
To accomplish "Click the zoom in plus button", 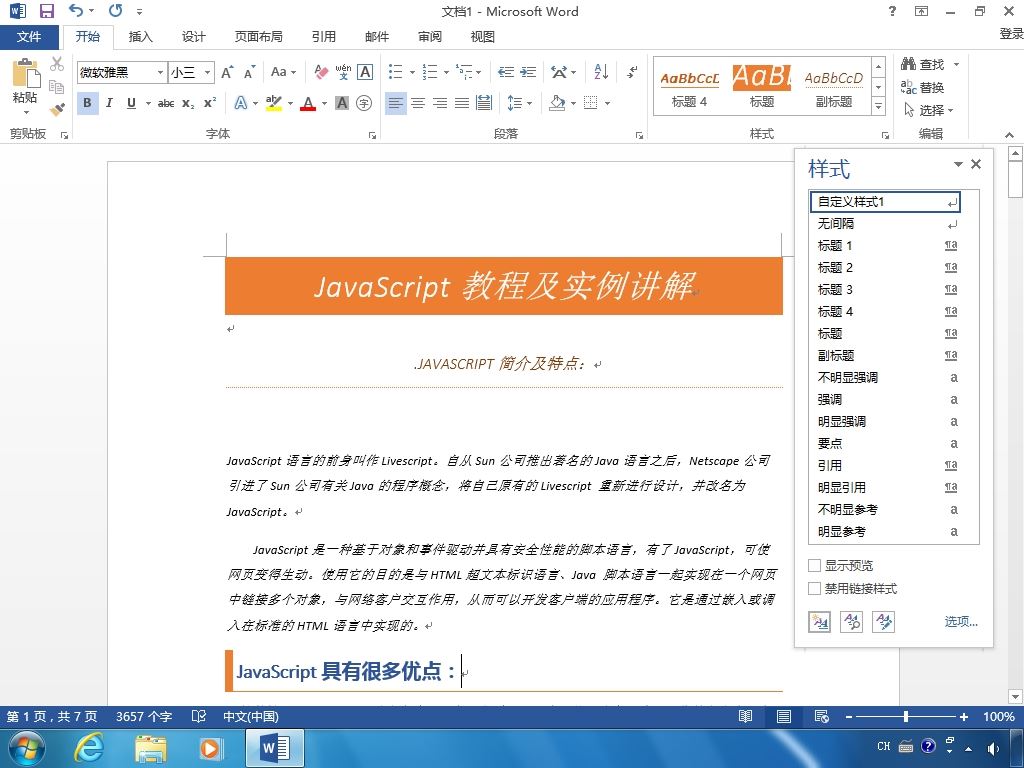I will (x=963, y=716).
